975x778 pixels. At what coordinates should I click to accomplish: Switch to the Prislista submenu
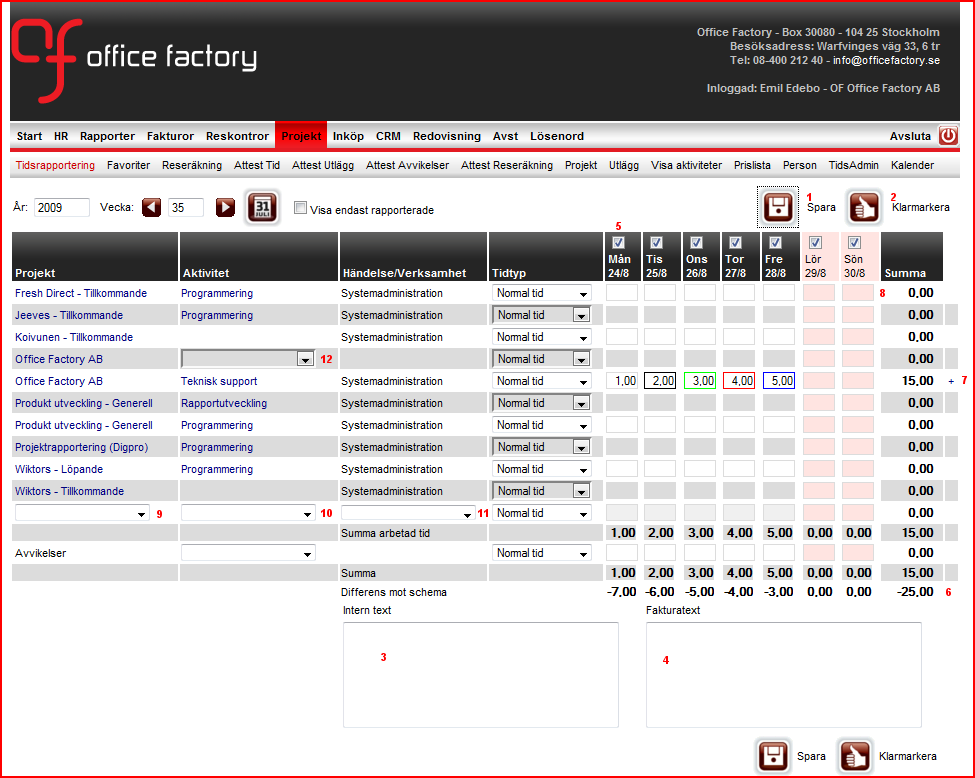pos(752,165)
